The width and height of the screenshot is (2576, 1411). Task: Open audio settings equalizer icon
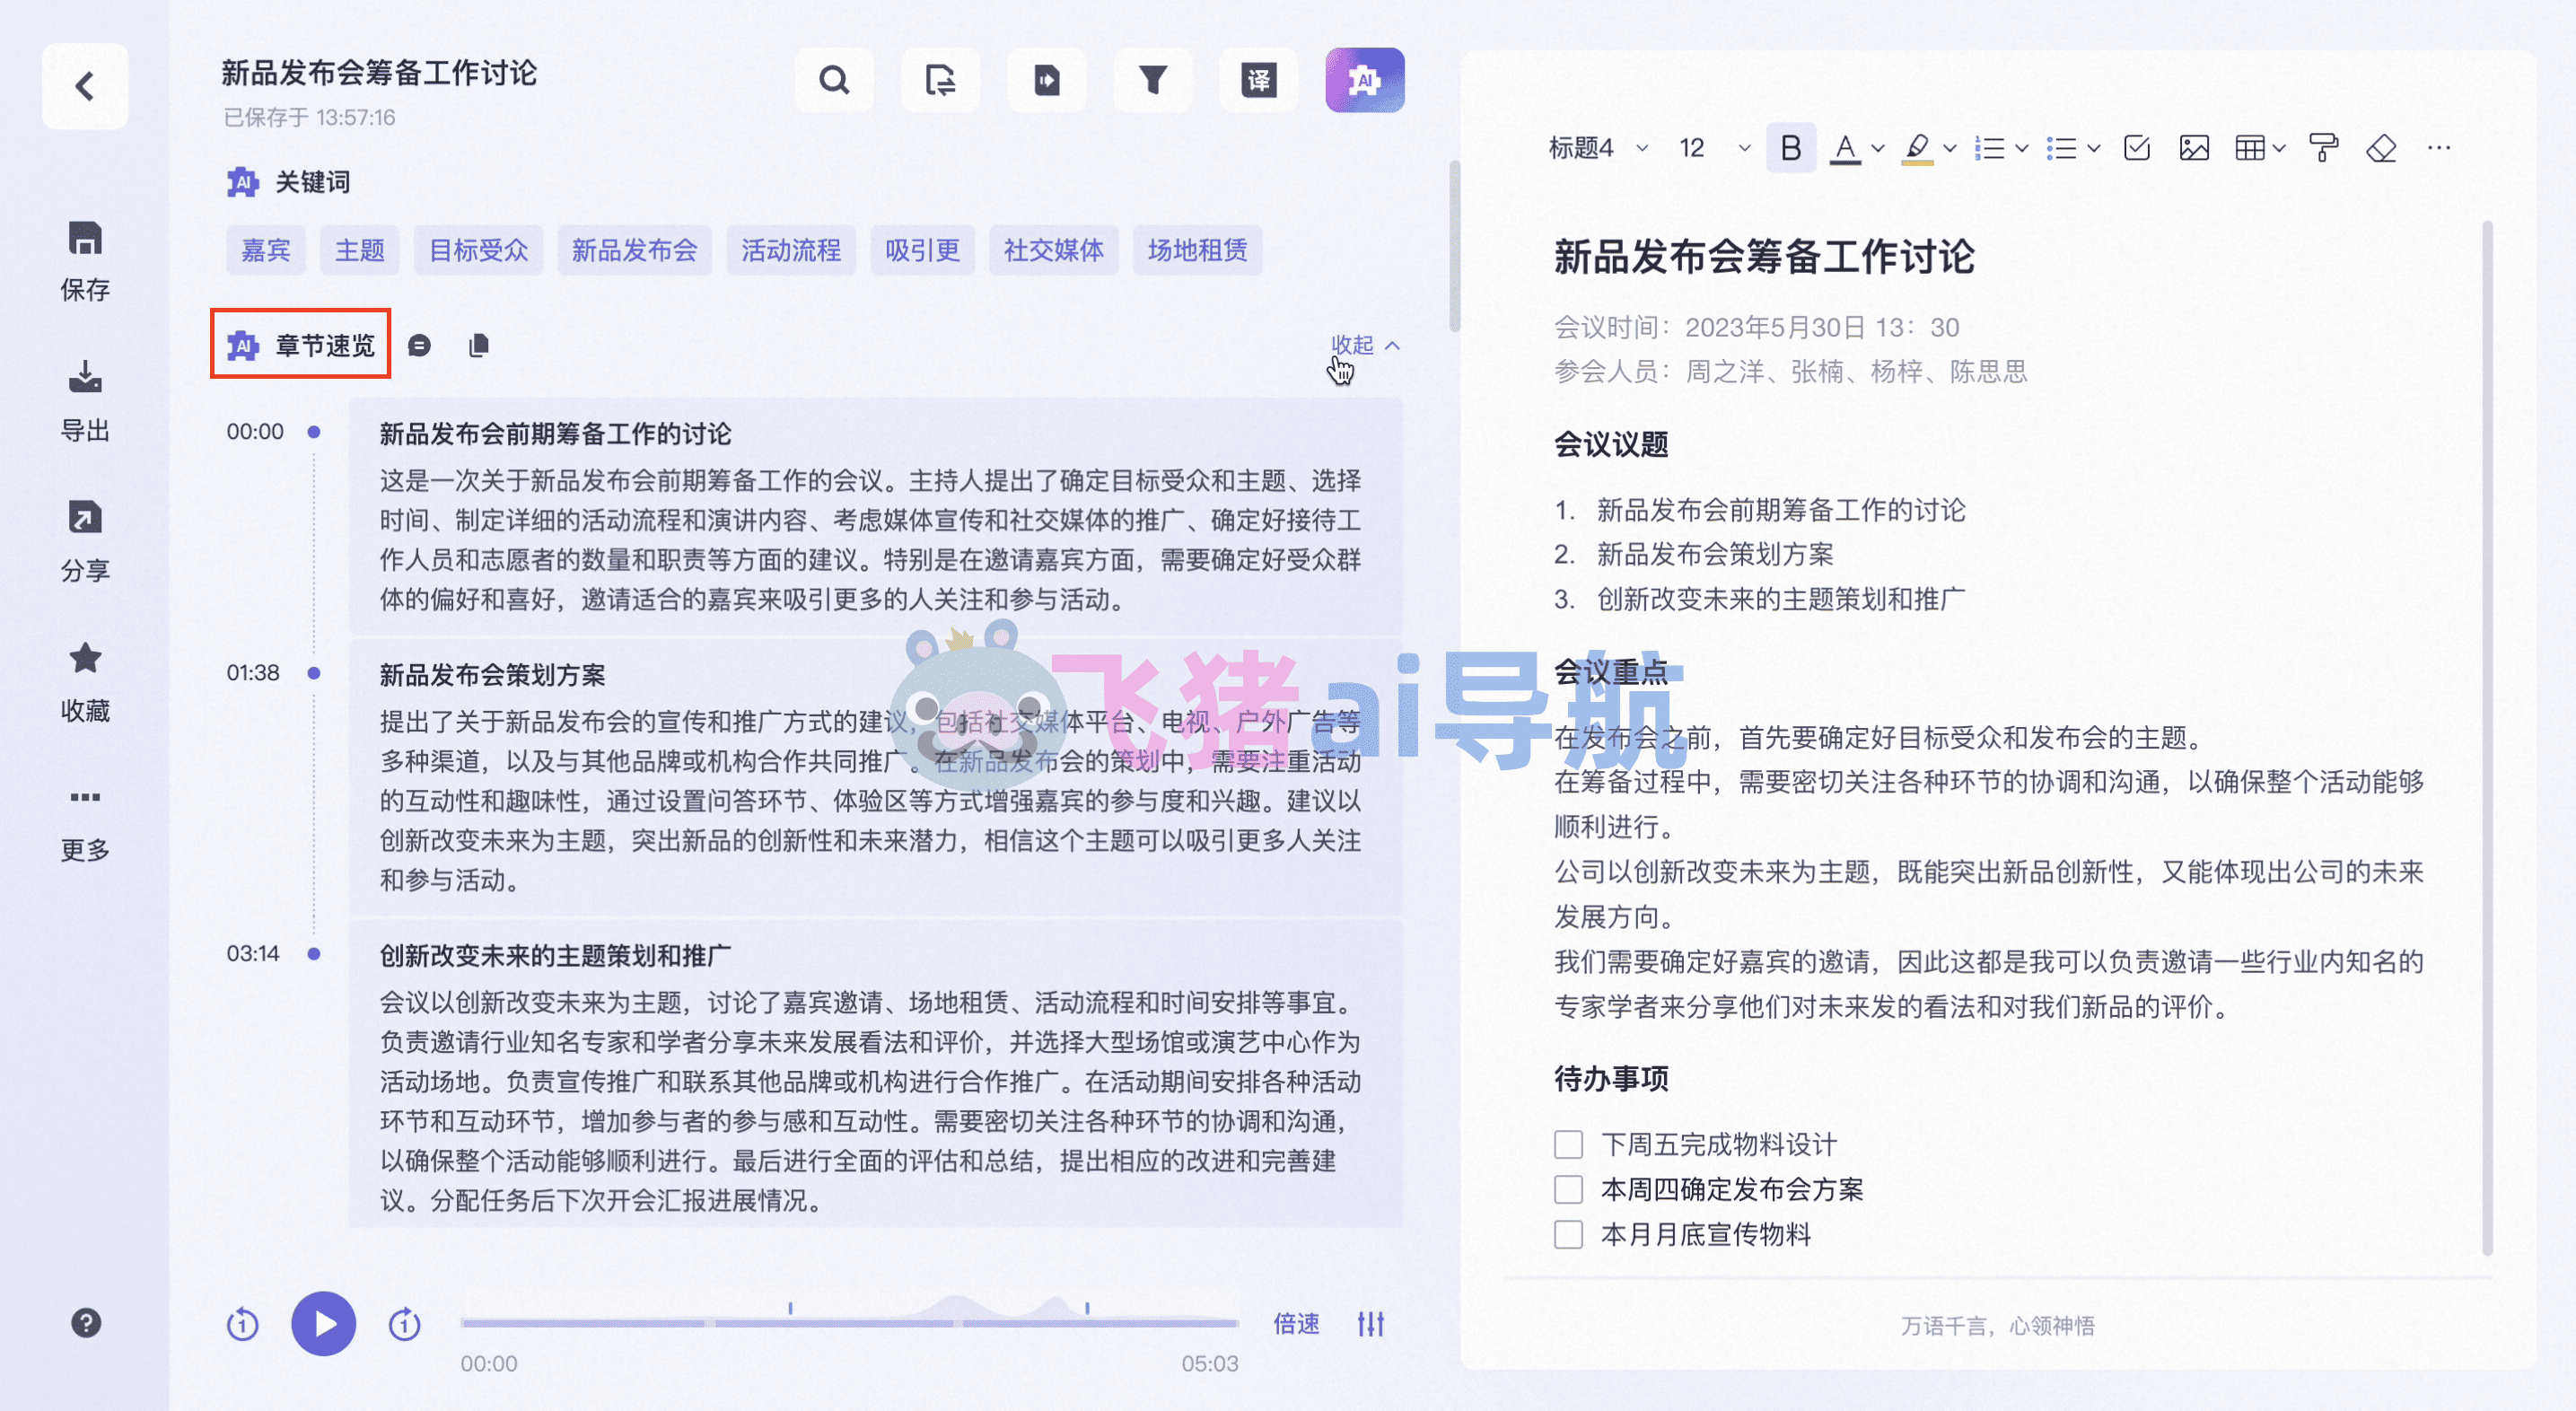click(1371, 1324)
